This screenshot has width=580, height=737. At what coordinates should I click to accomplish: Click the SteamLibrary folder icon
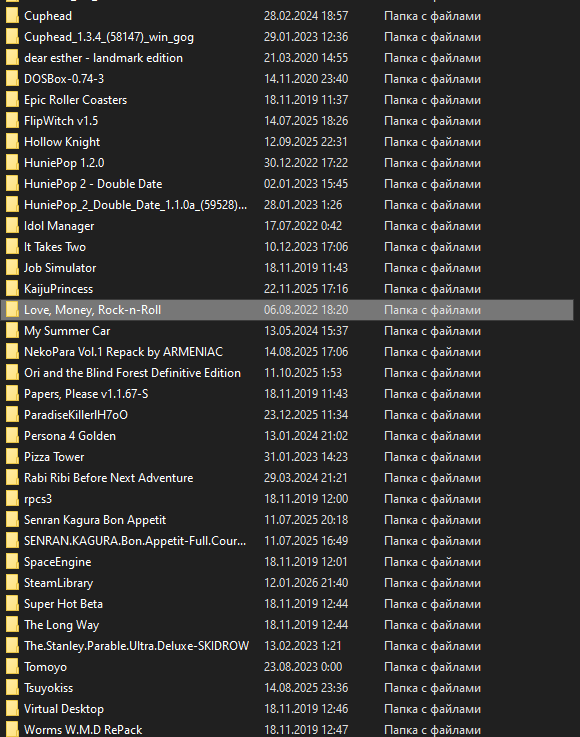click(x=12, y=583)
